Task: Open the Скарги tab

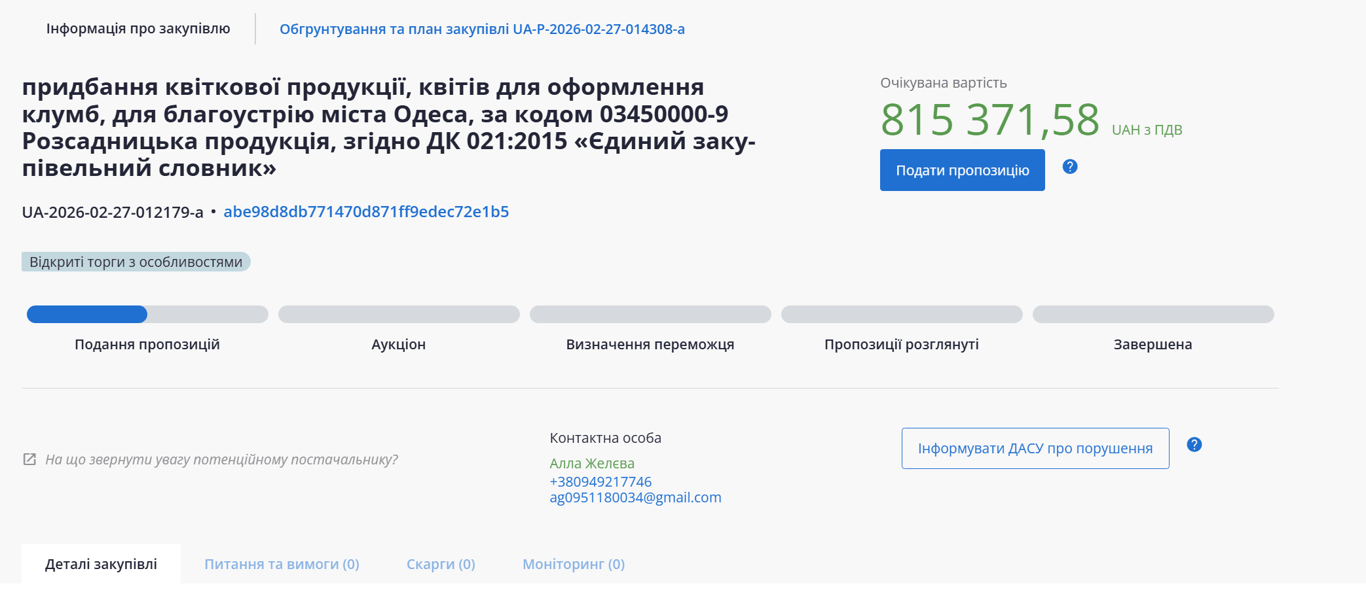Action: point(441,564)
